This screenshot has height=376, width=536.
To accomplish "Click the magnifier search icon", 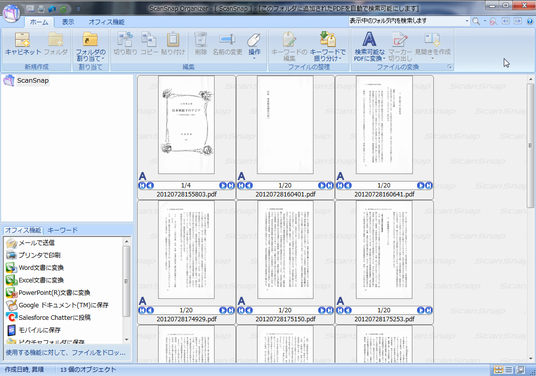I will pos(476,21).
